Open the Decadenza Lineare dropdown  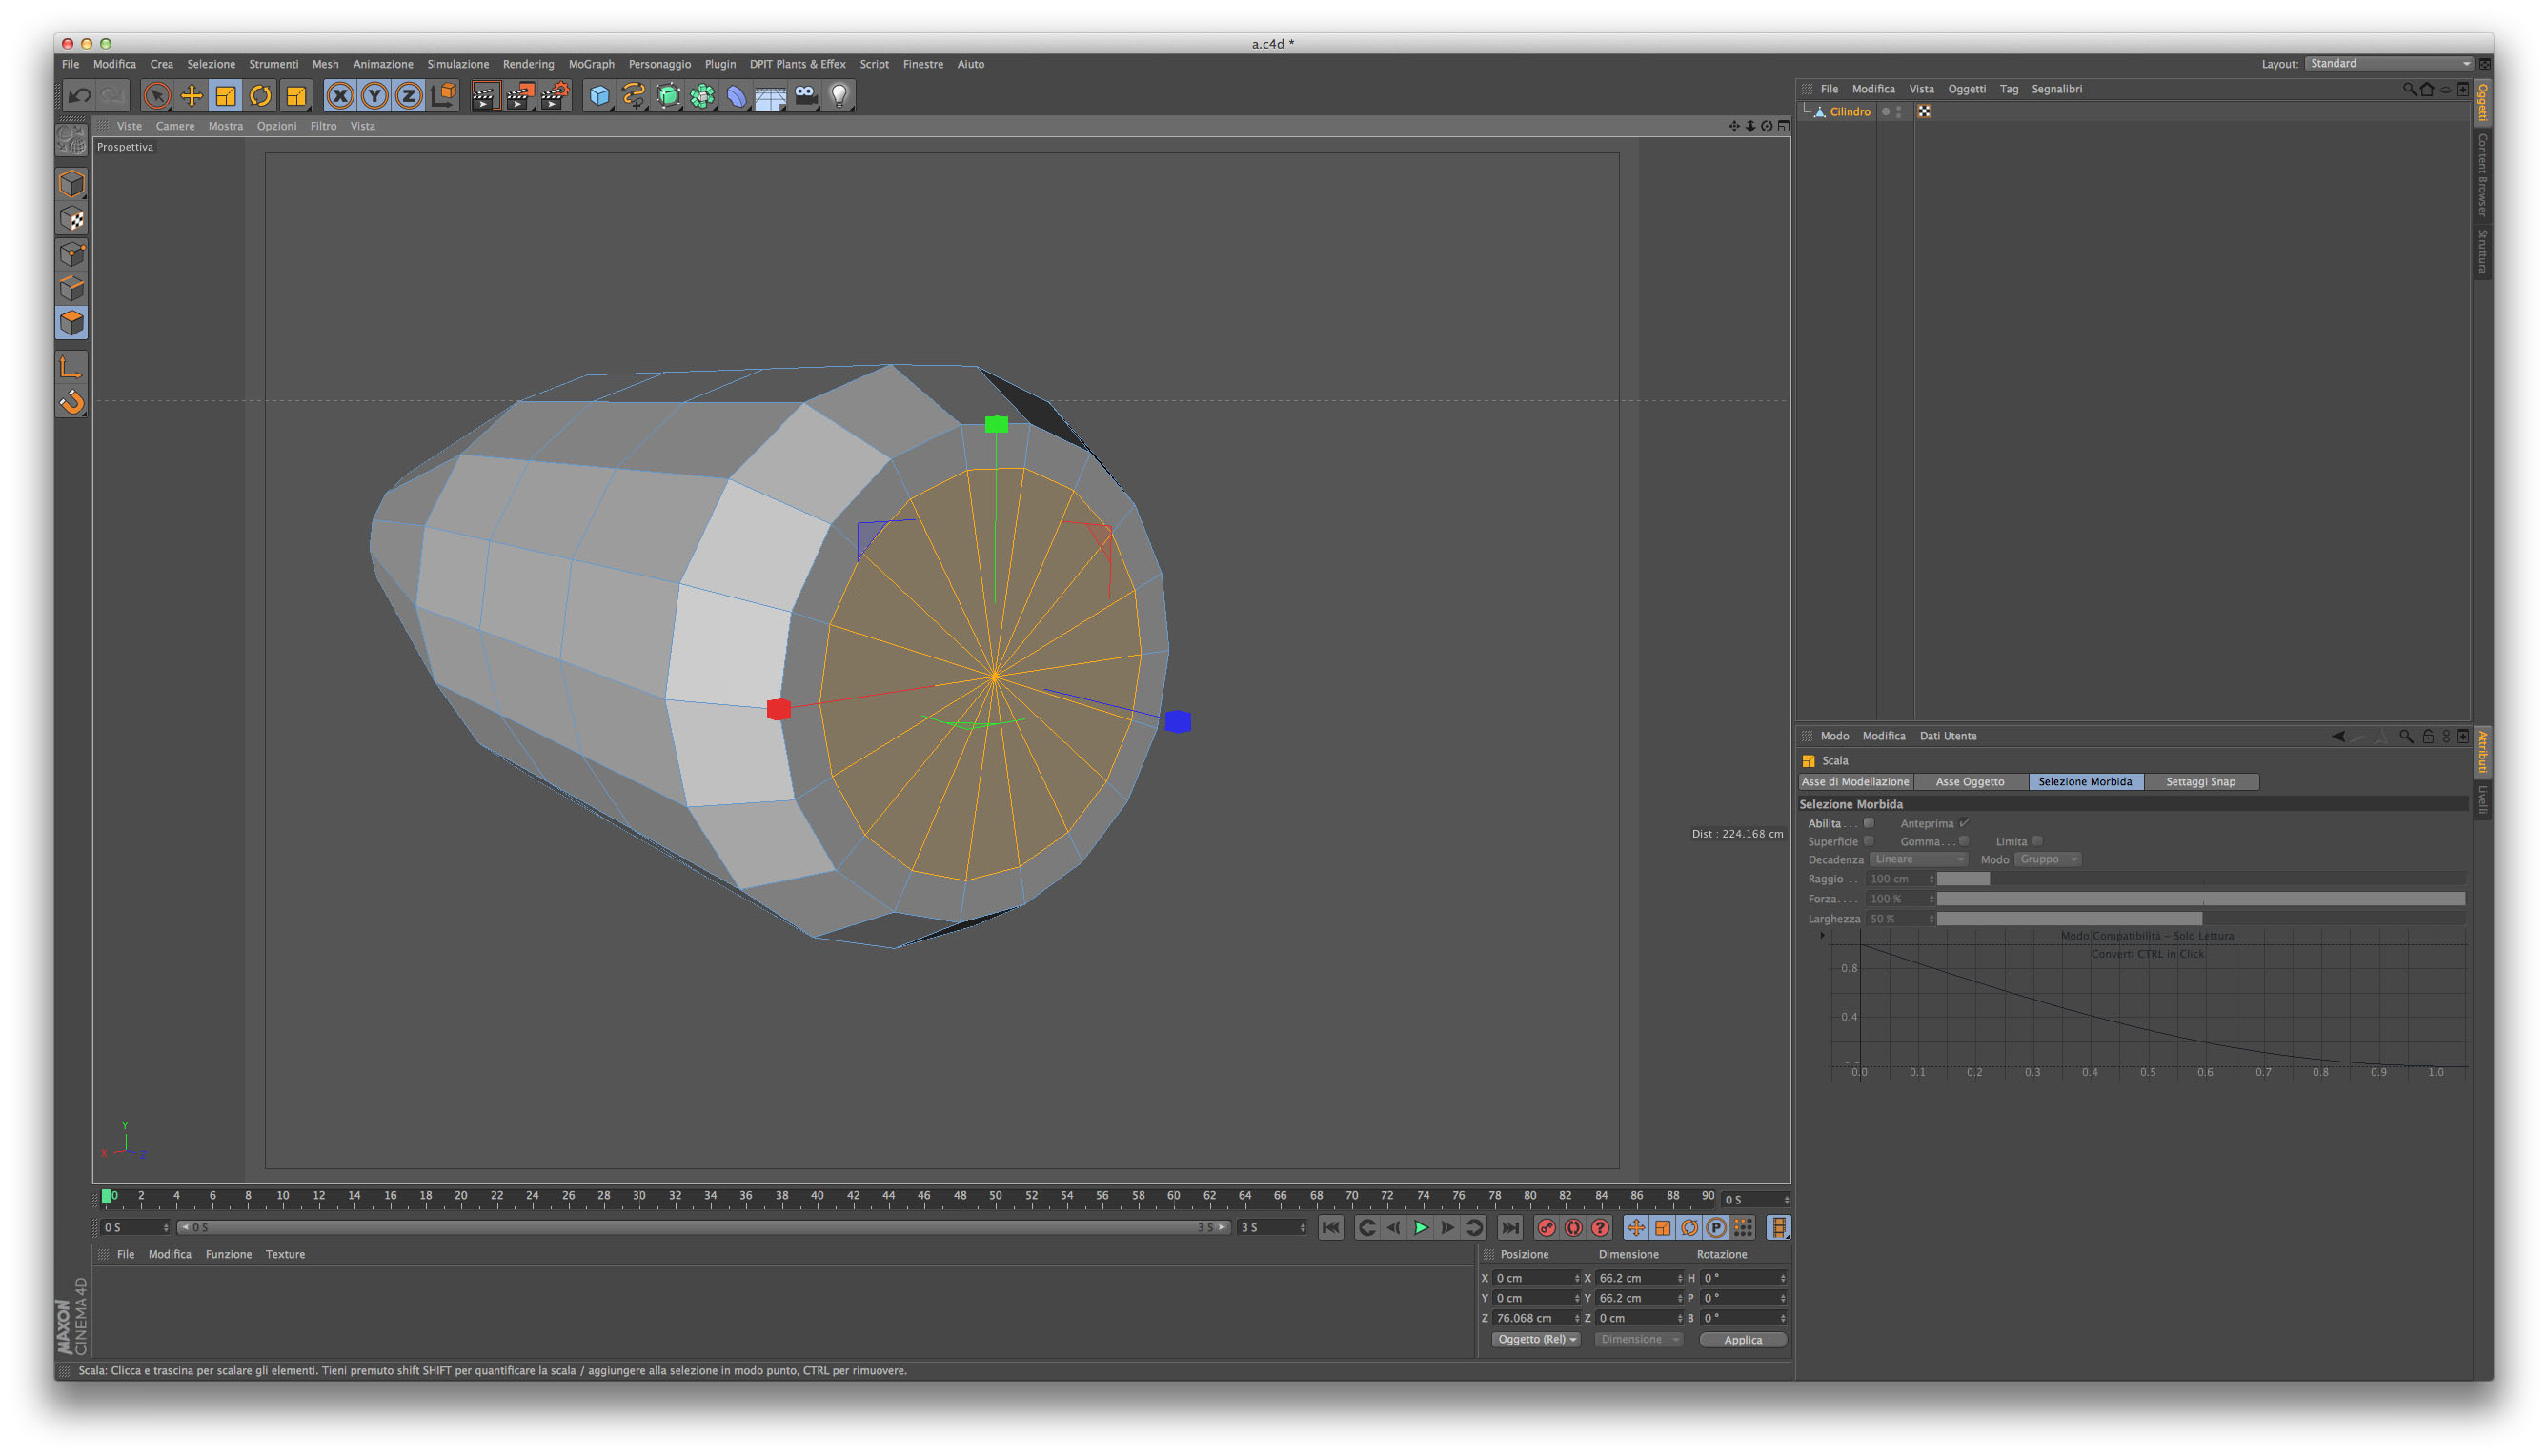pos(1917,859)
